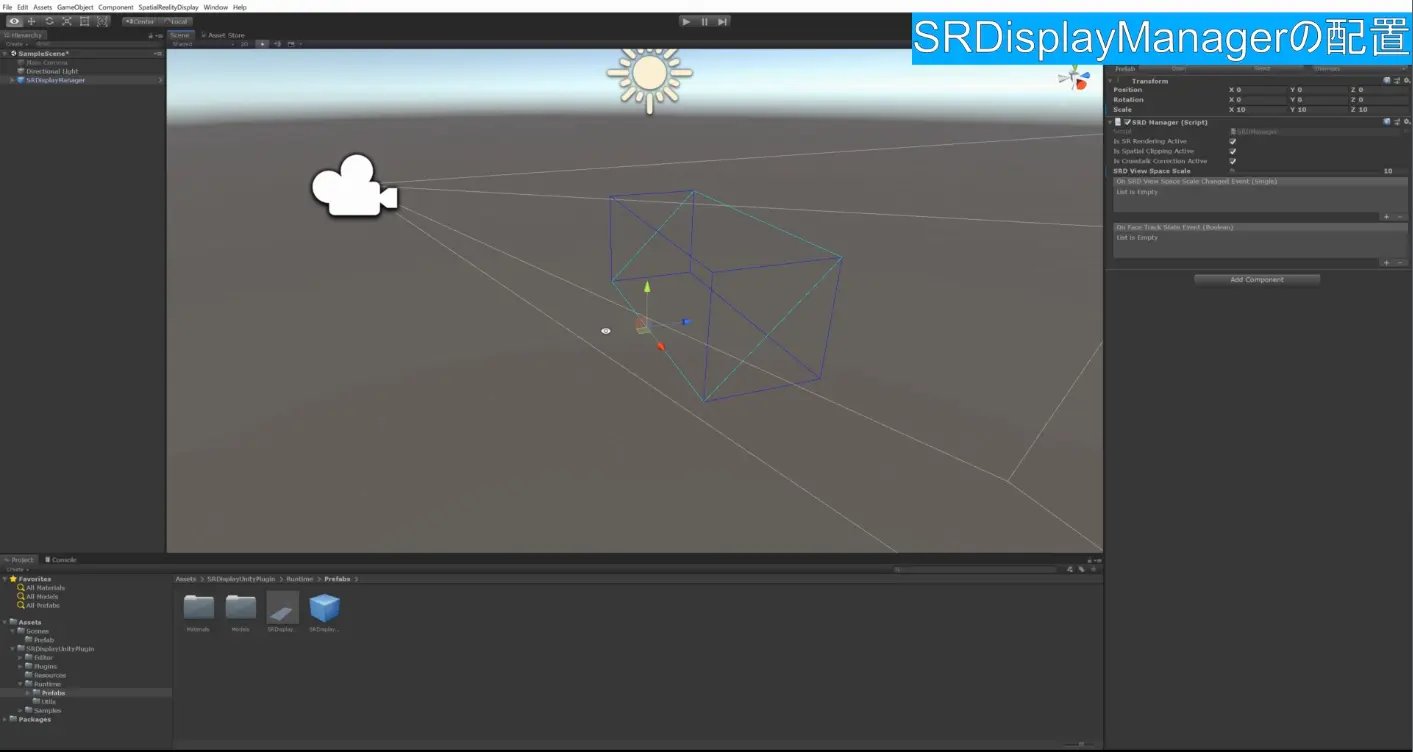Expand the Packages folder

pyautogui.click(x=6, y=719)
